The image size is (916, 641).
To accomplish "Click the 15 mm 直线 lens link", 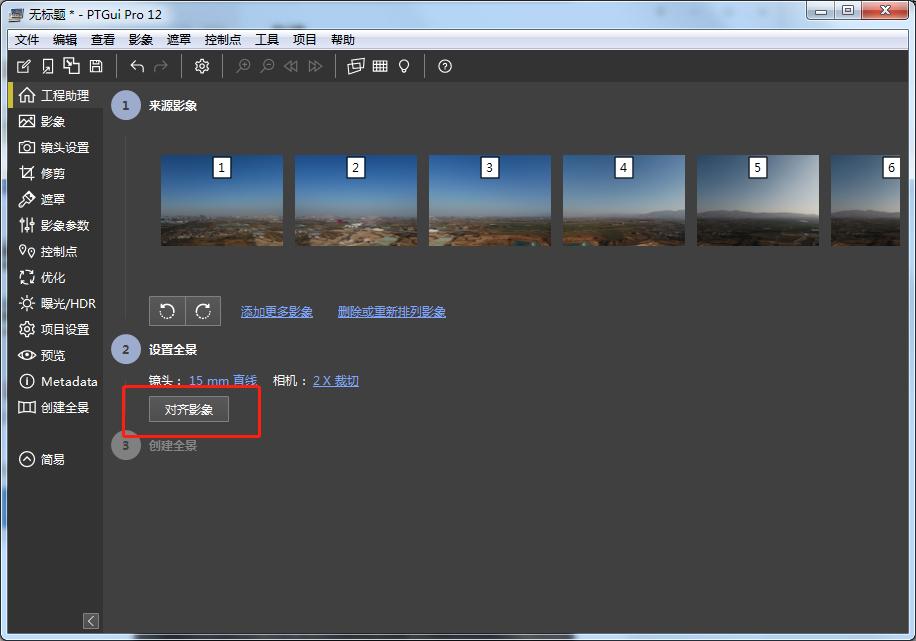I will coord(223,381).
